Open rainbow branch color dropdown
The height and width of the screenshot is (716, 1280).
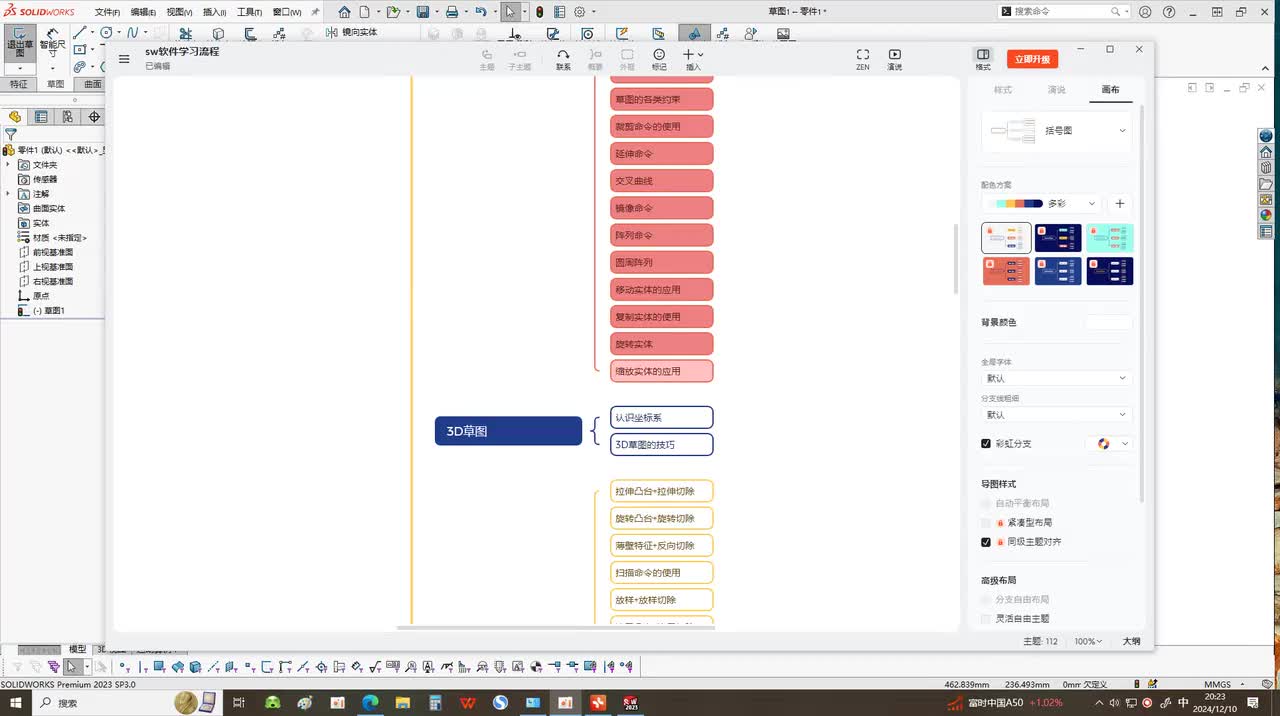point(1109,444)
